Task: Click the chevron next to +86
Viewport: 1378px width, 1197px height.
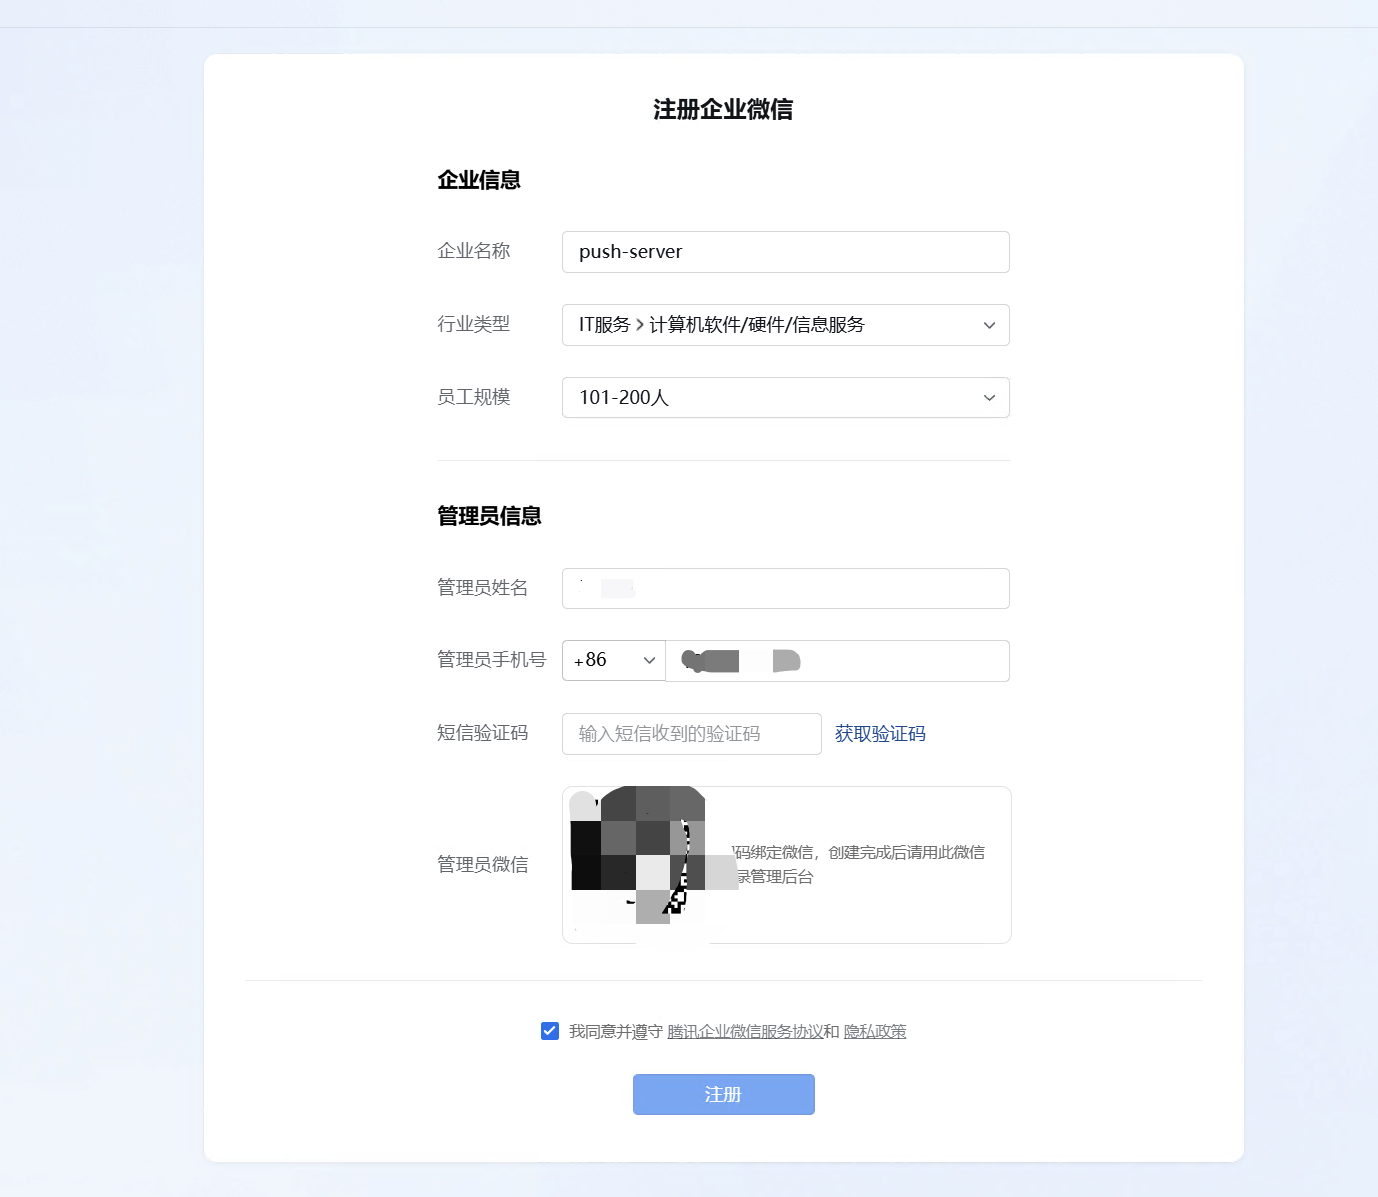Action: (649, 661)
